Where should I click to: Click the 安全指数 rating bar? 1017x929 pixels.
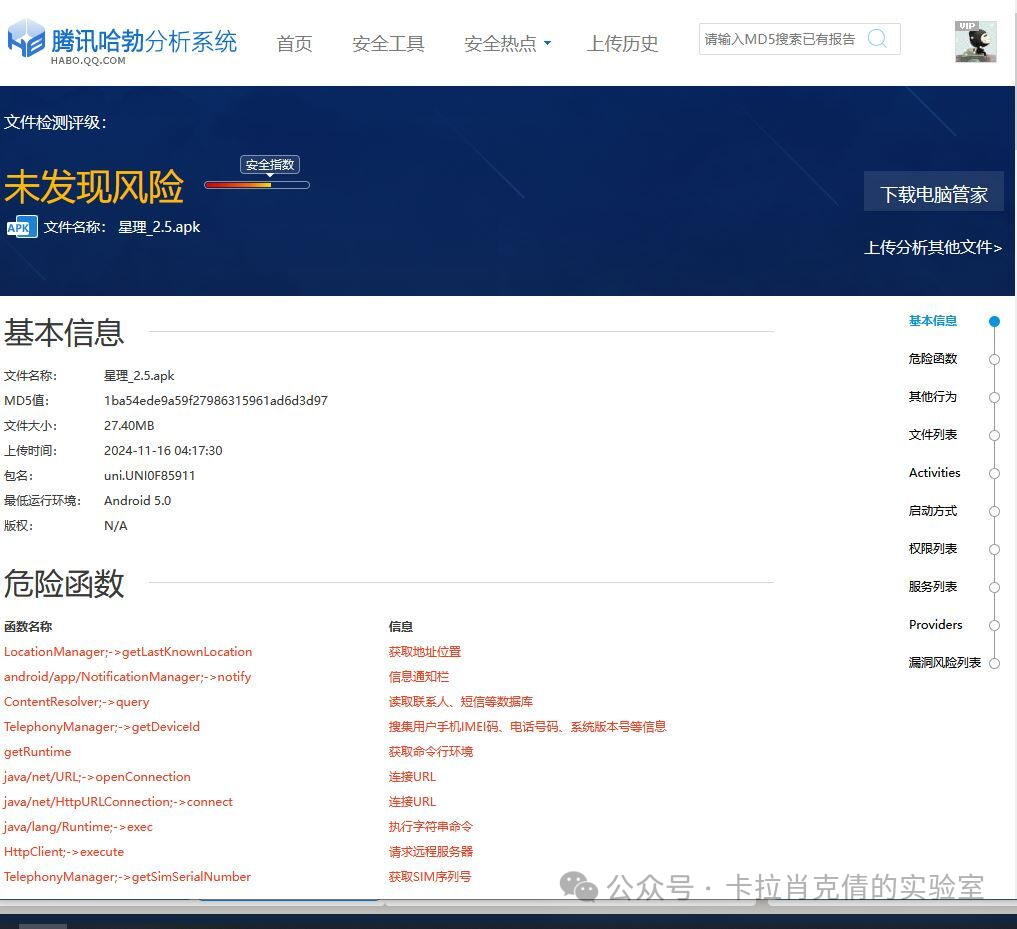click(x=256, y=185)
